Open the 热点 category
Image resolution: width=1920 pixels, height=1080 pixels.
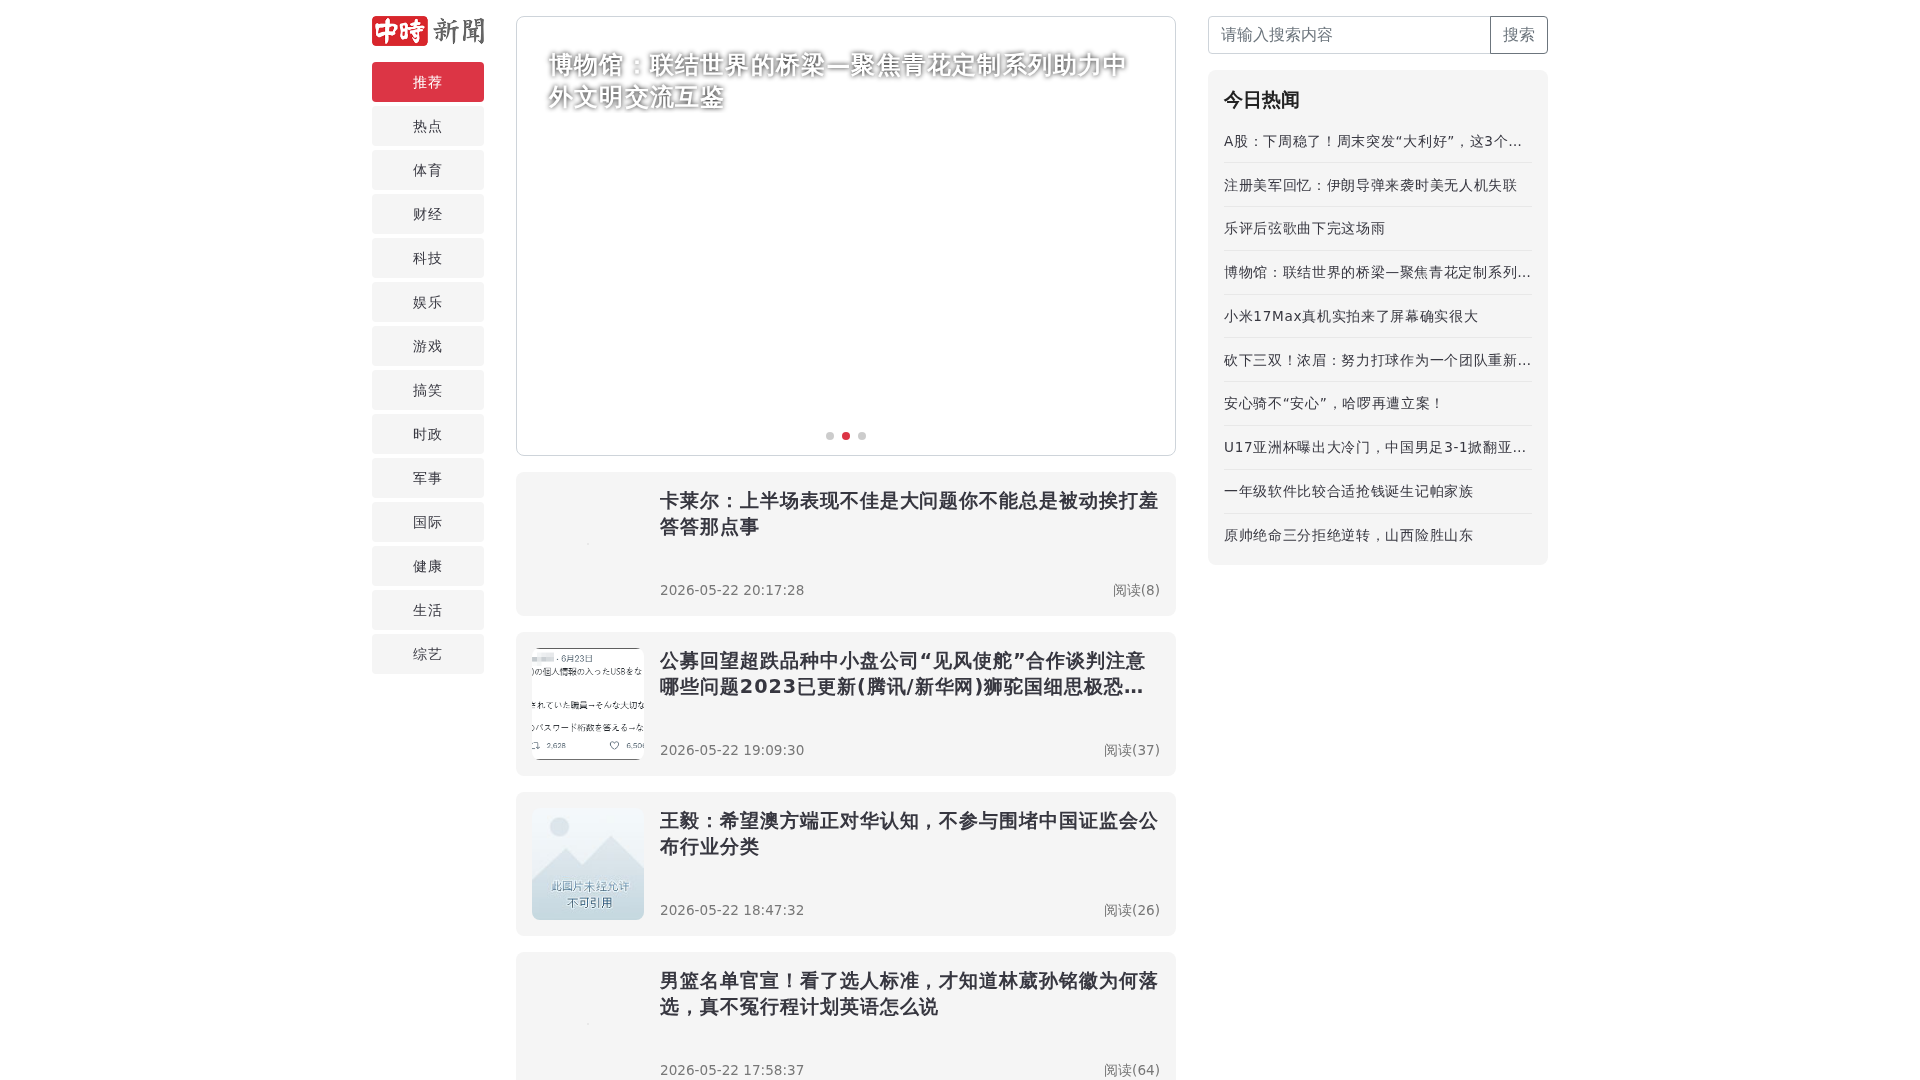click(428, 126)
